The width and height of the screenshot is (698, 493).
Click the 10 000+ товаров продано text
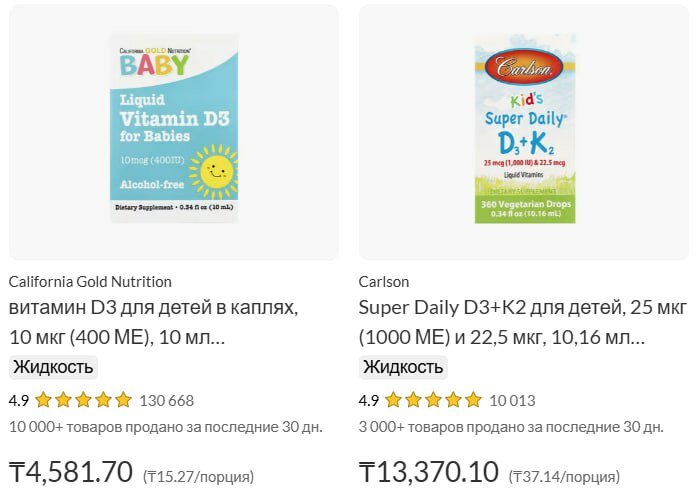click(x=166, y=427)
